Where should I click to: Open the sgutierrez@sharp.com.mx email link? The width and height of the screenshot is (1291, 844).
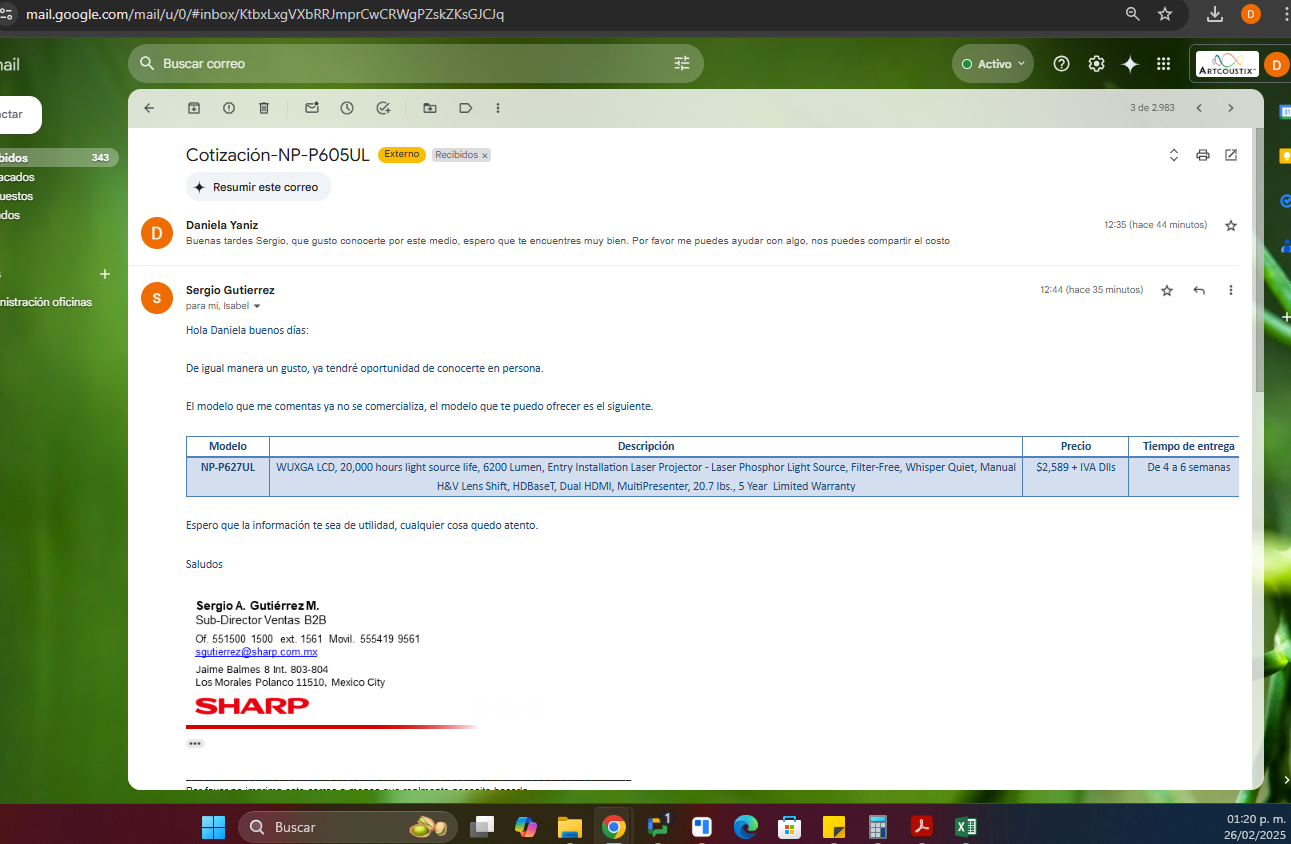point(256,652)
